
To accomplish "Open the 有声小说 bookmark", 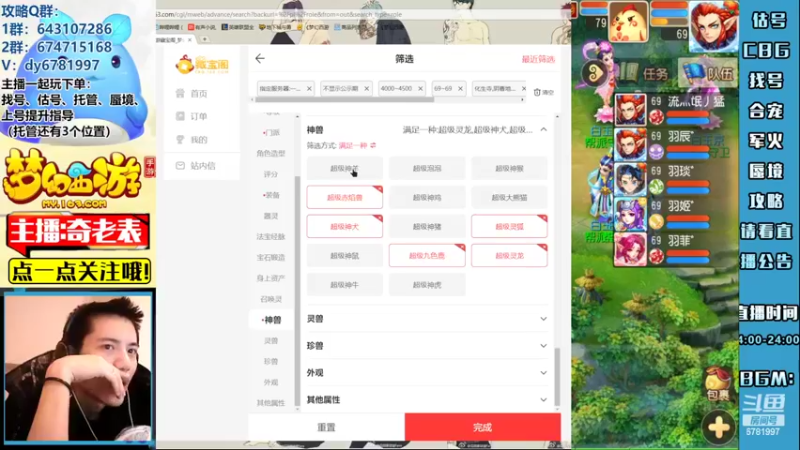I will click(x=202, y=27).
